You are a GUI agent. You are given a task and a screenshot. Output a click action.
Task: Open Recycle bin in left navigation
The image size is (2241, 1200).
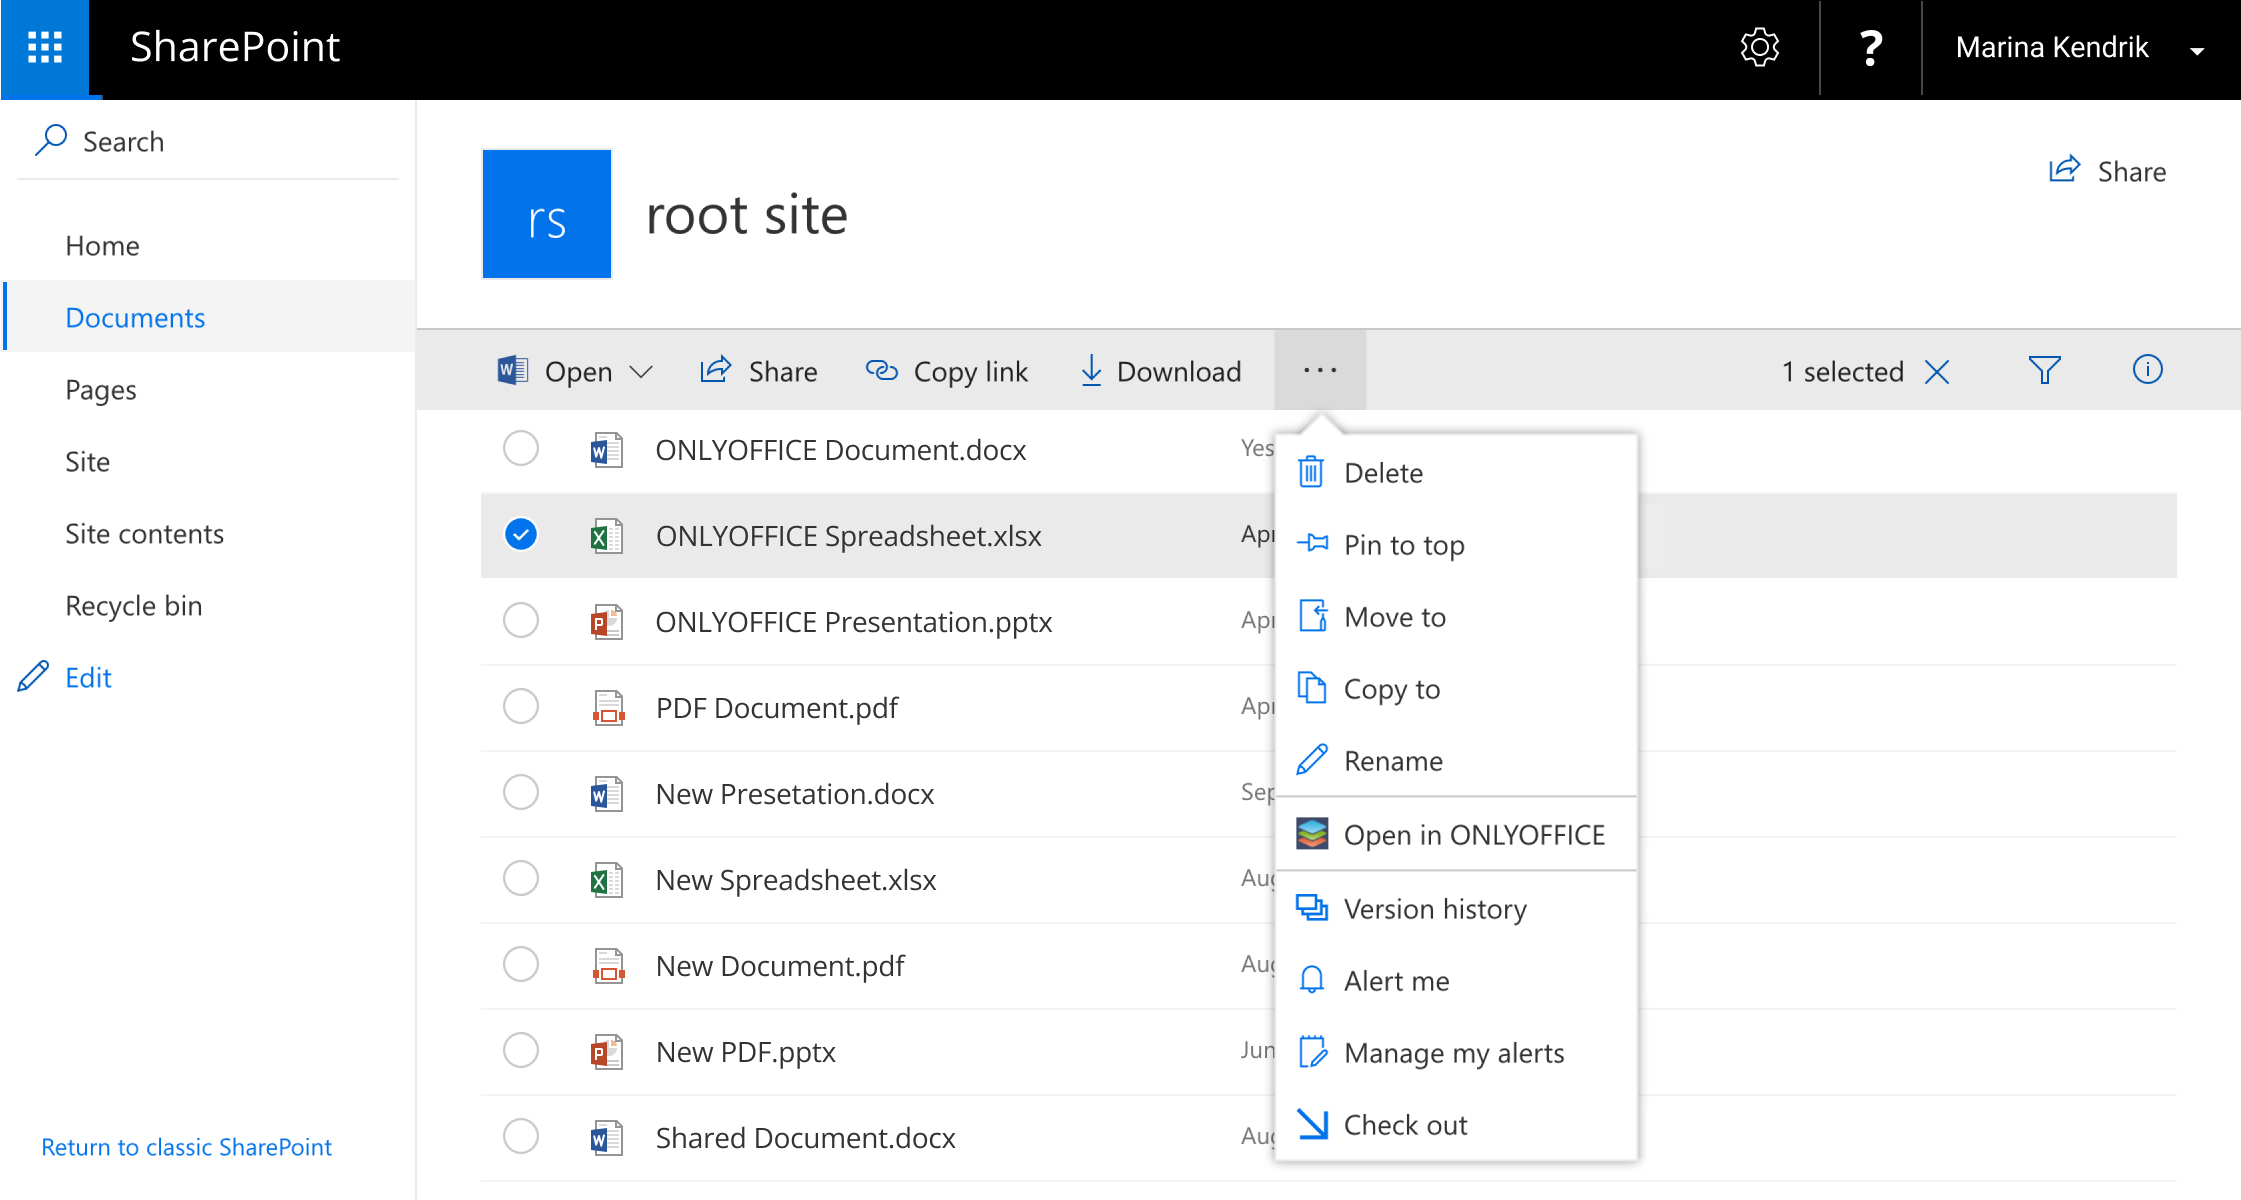(x=134, y=606)
